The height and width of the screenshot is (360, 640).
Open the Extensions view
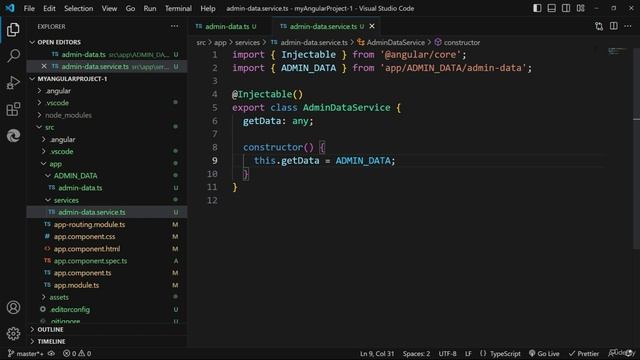click(x=13, y=109)
